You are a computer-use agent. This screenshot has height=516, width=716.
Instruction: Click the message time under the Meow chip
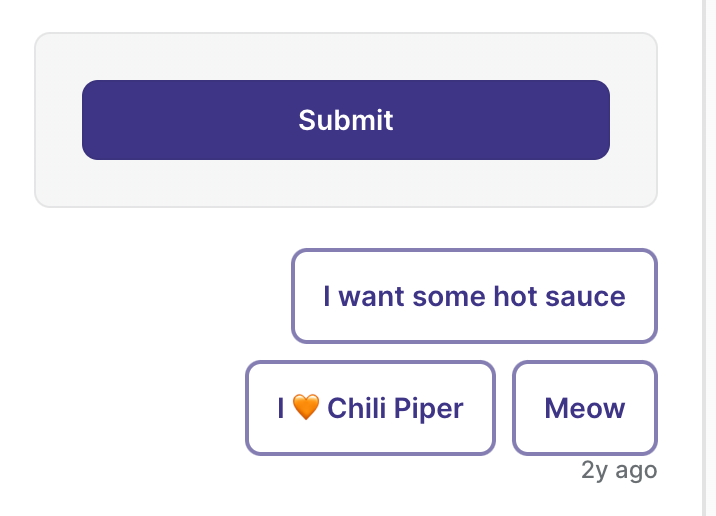(x=619, y=470)
